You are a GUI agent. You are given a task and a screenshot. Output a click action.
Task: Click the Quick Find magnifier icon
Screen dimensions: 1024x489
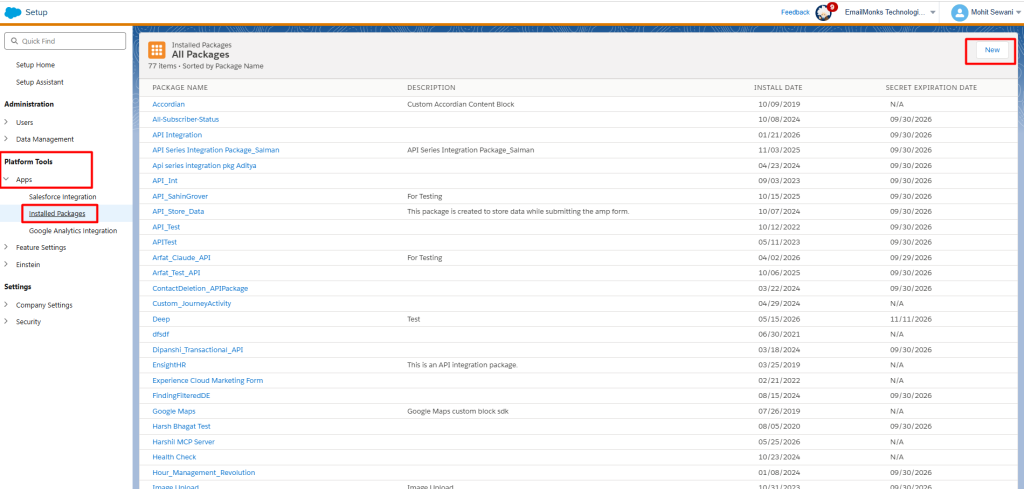[x=14, y=41]
